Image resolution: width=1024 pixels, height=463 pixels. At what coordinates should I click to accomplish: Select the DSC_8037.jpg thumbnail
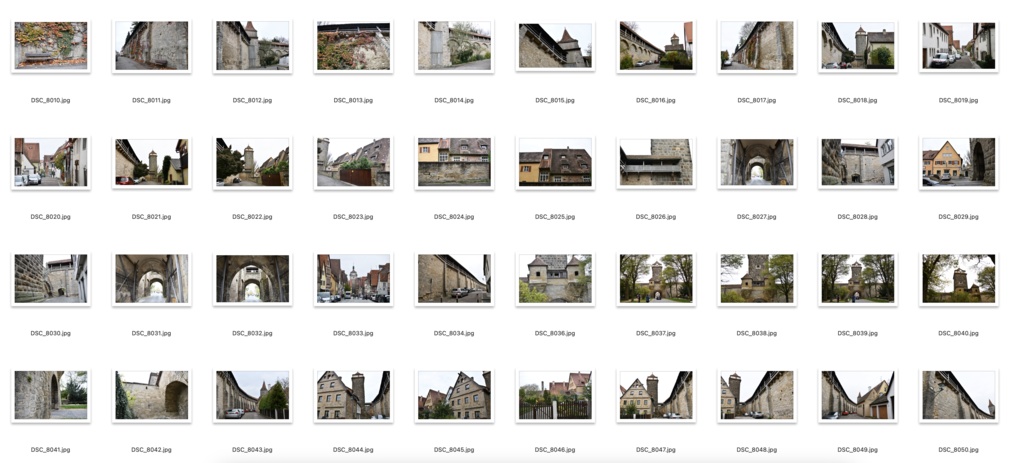click(x=656, y=279)
